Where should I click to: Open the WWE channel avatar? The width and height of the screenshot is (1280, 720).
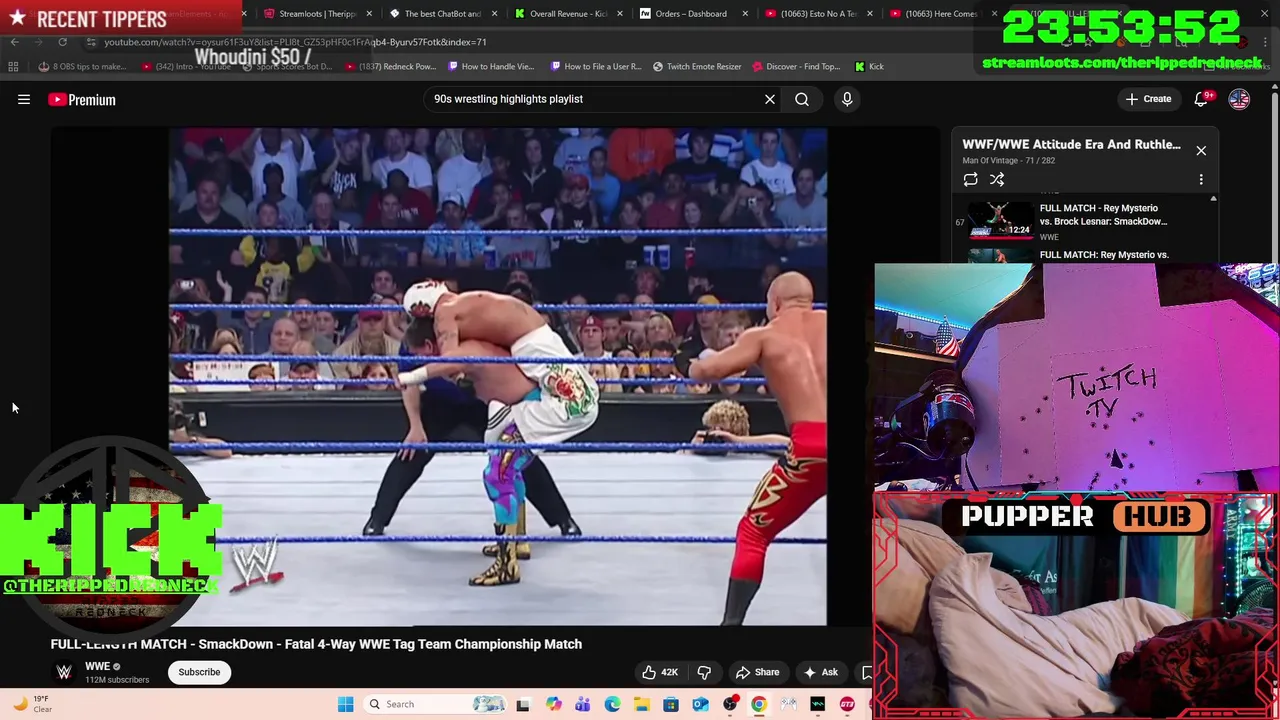tap(64, 672)
